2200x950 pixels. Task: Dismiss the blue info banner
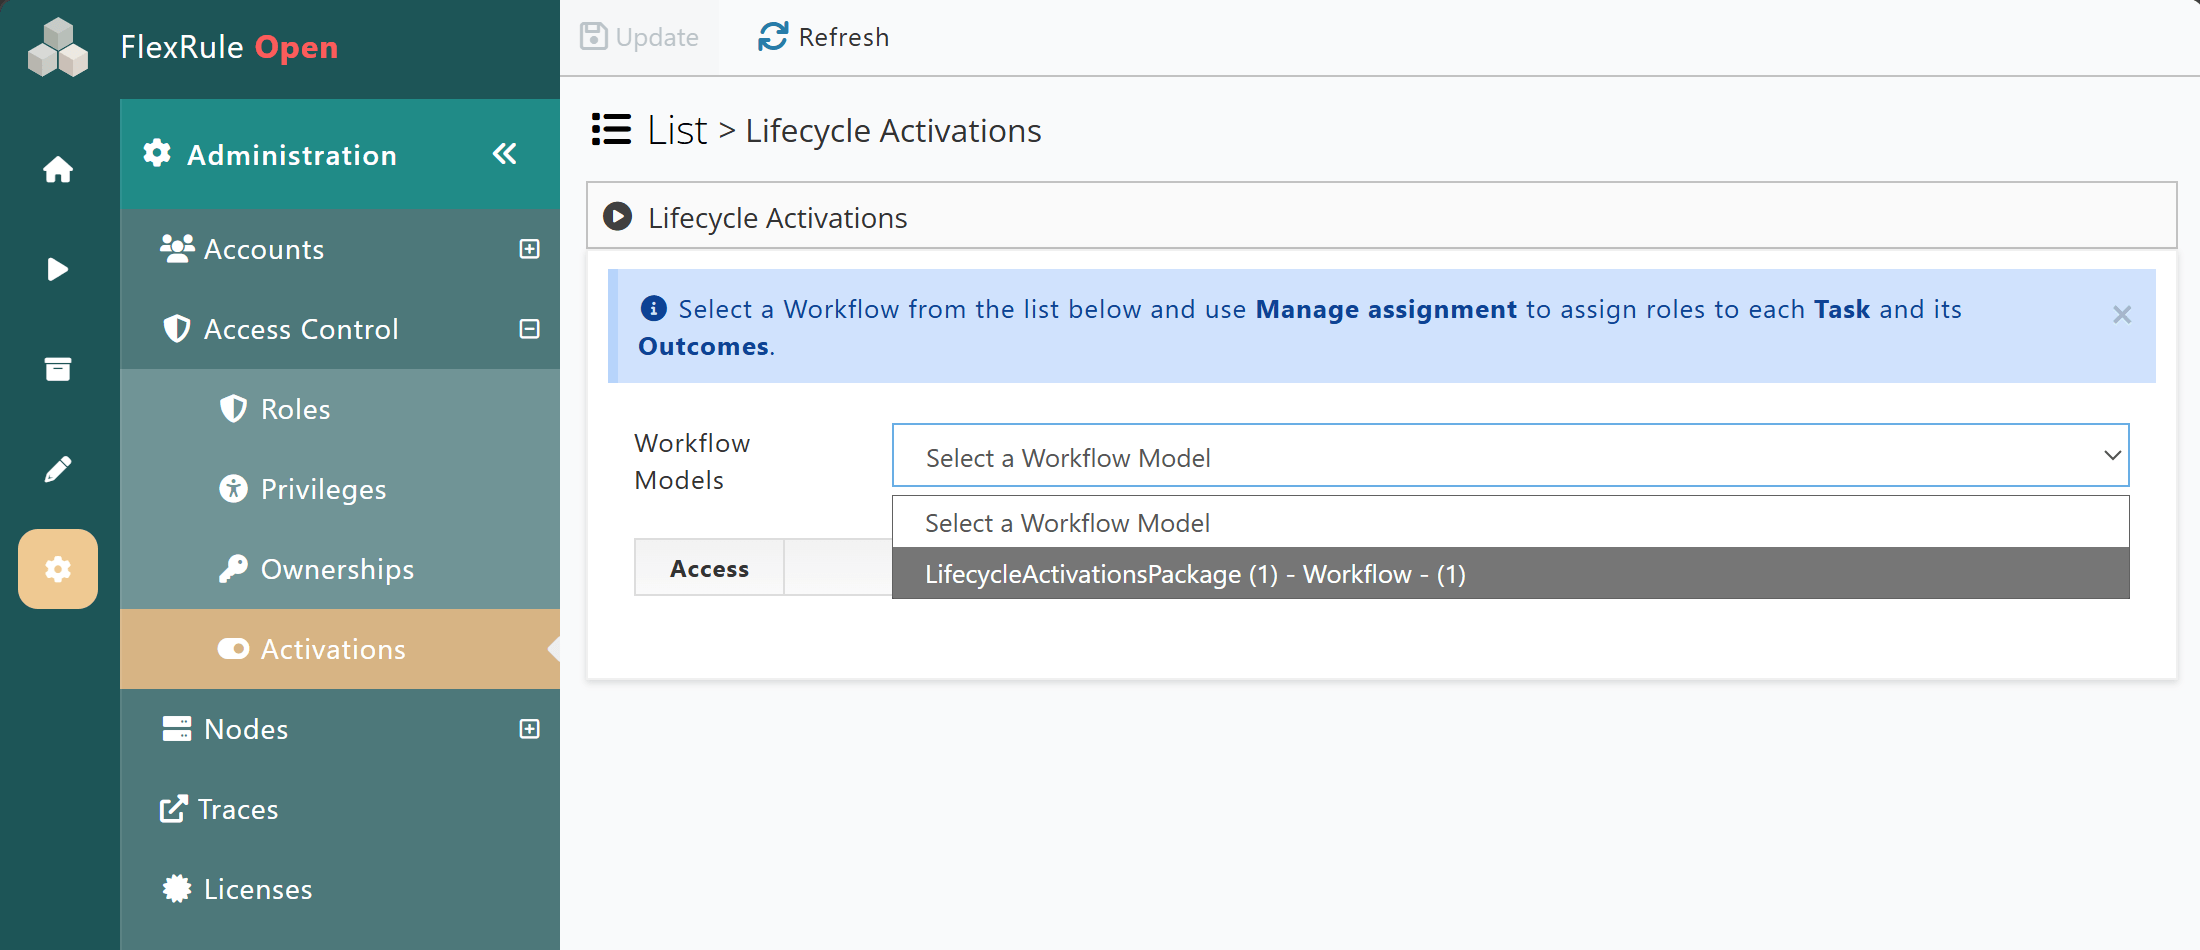[x=2122, y=314]
